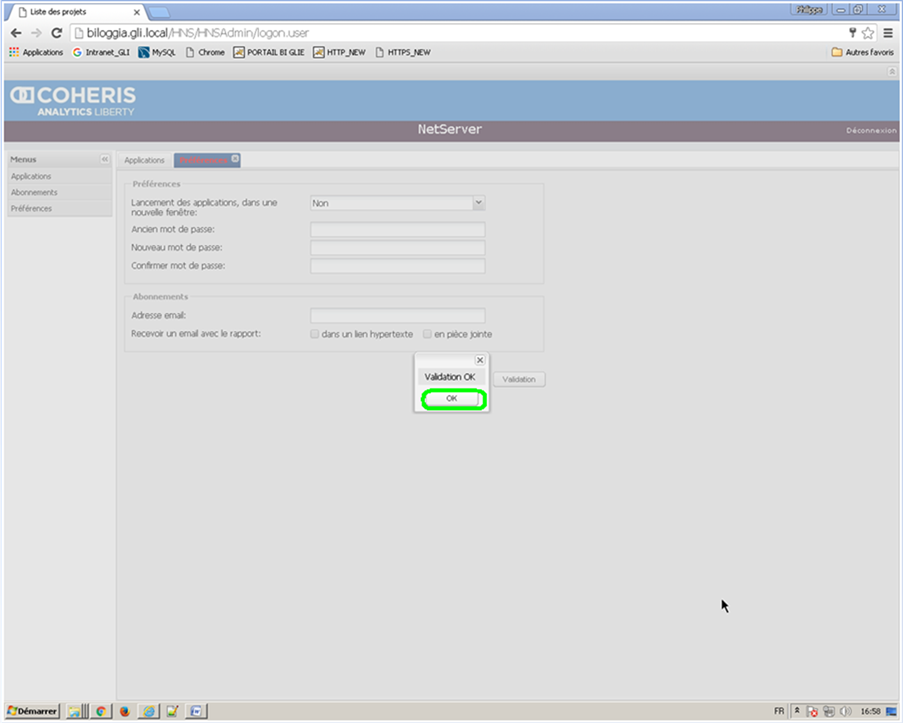Enable the 'en pièce jointe' checkbox
This screenshot has width=903, height=723.
pyautogui.click(x=427, y=334)
